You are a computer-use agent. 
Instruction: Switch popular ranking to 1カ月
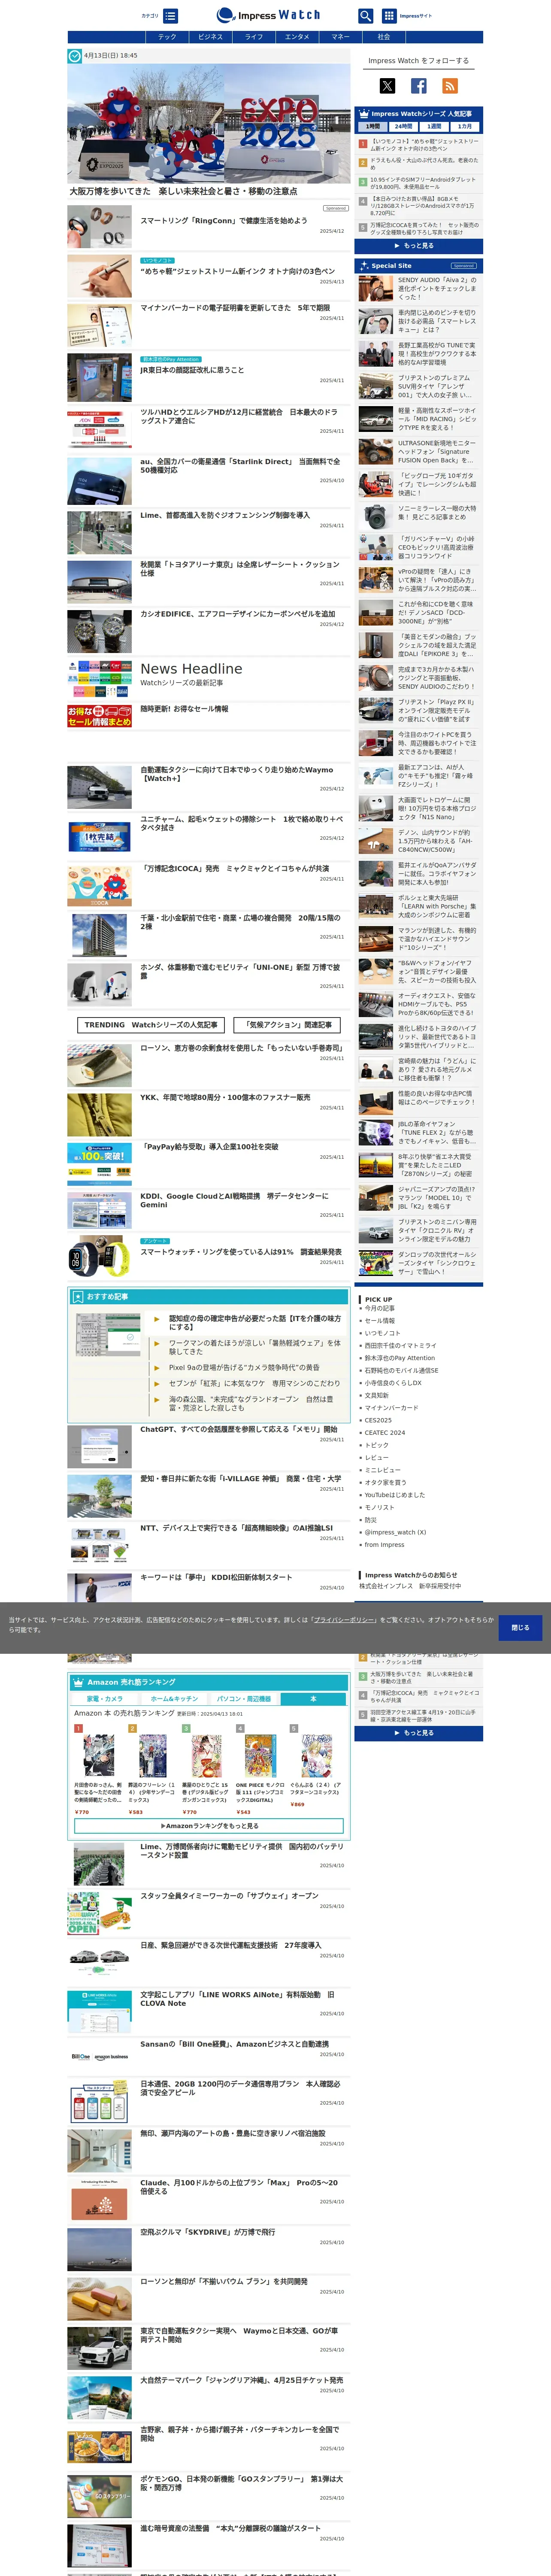click(465, 127)
